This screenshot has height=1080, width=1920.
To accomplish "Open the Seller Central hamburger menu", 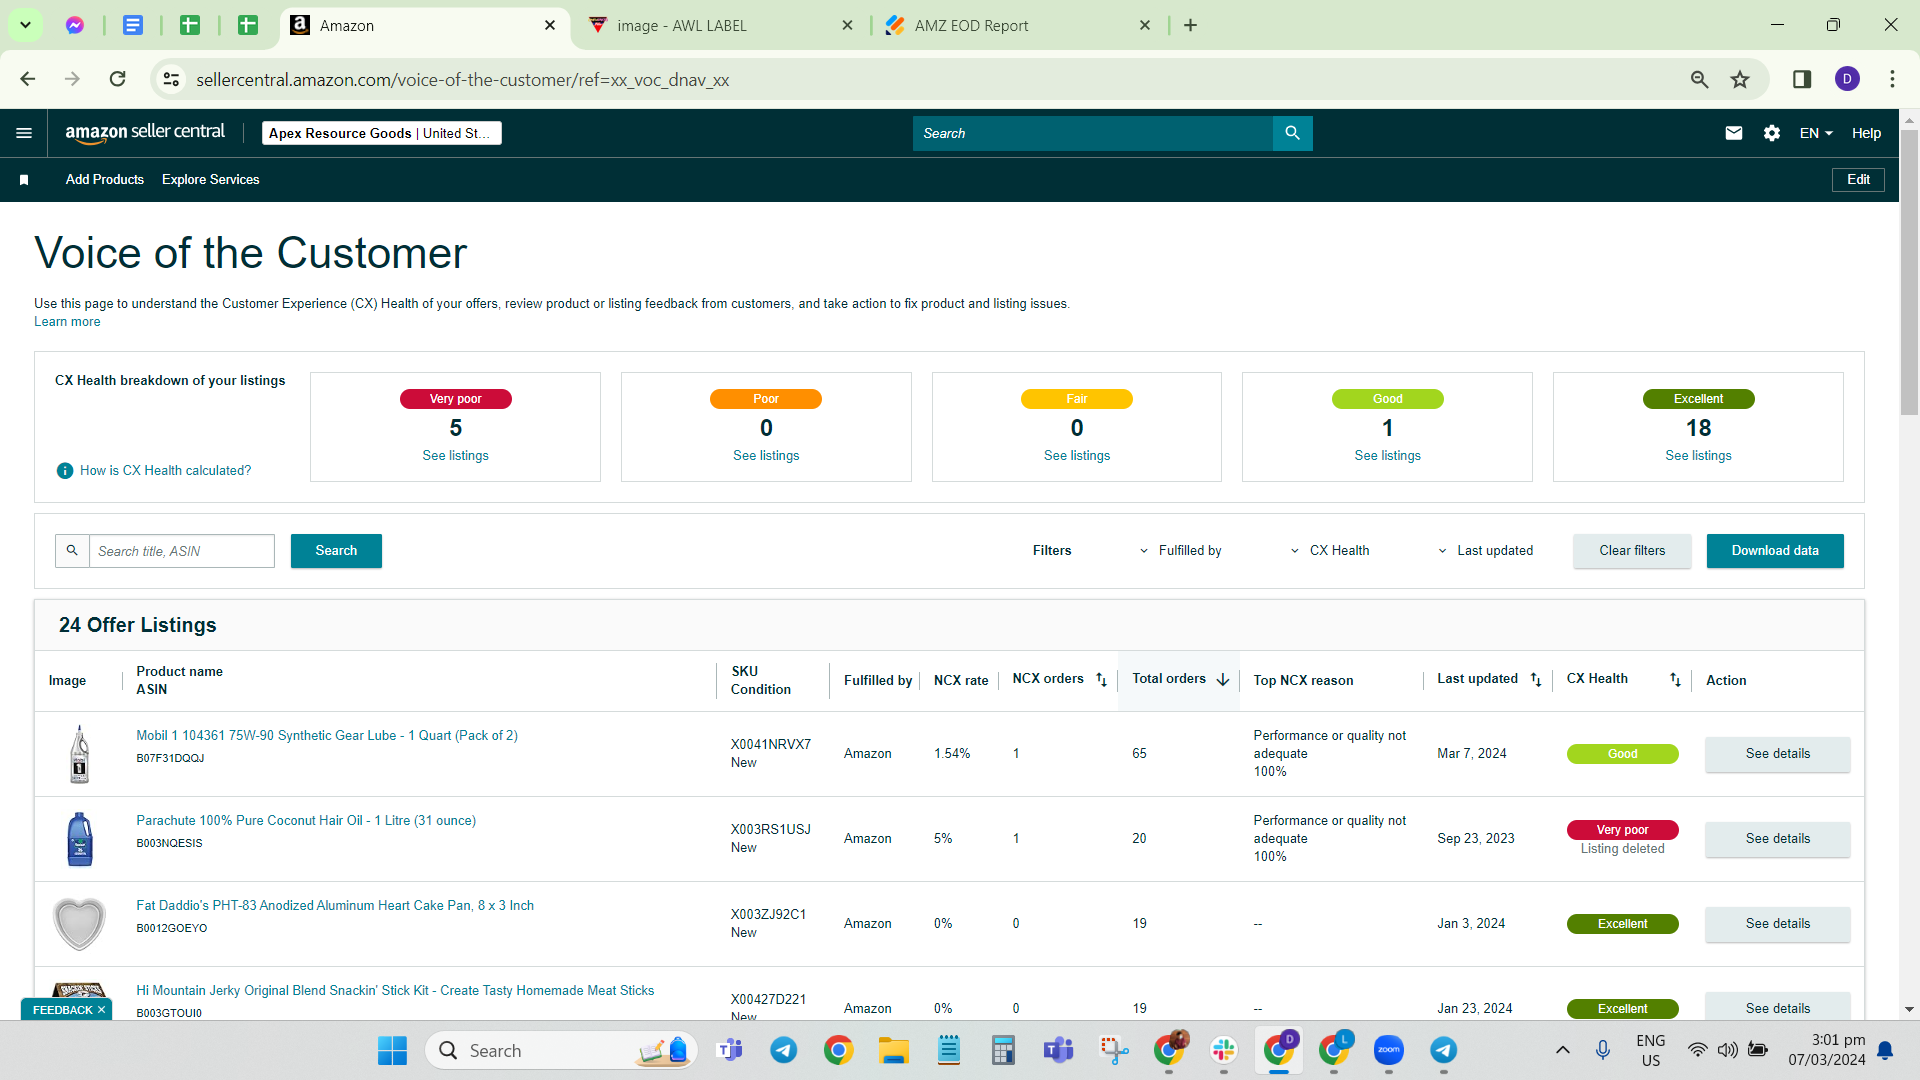I will coord(24,133).
